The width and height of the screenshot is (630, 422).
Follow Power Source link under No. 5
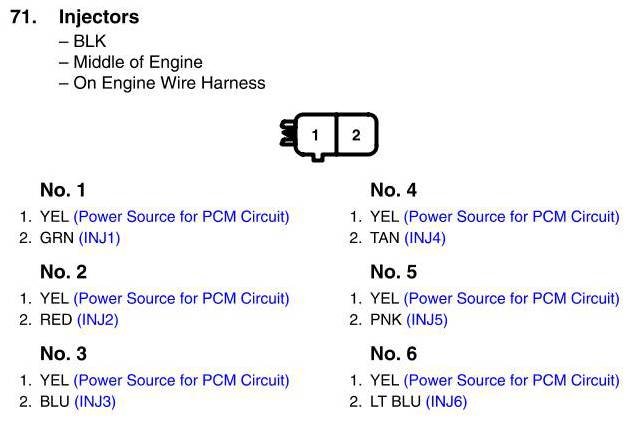click(x=511, y=298)
